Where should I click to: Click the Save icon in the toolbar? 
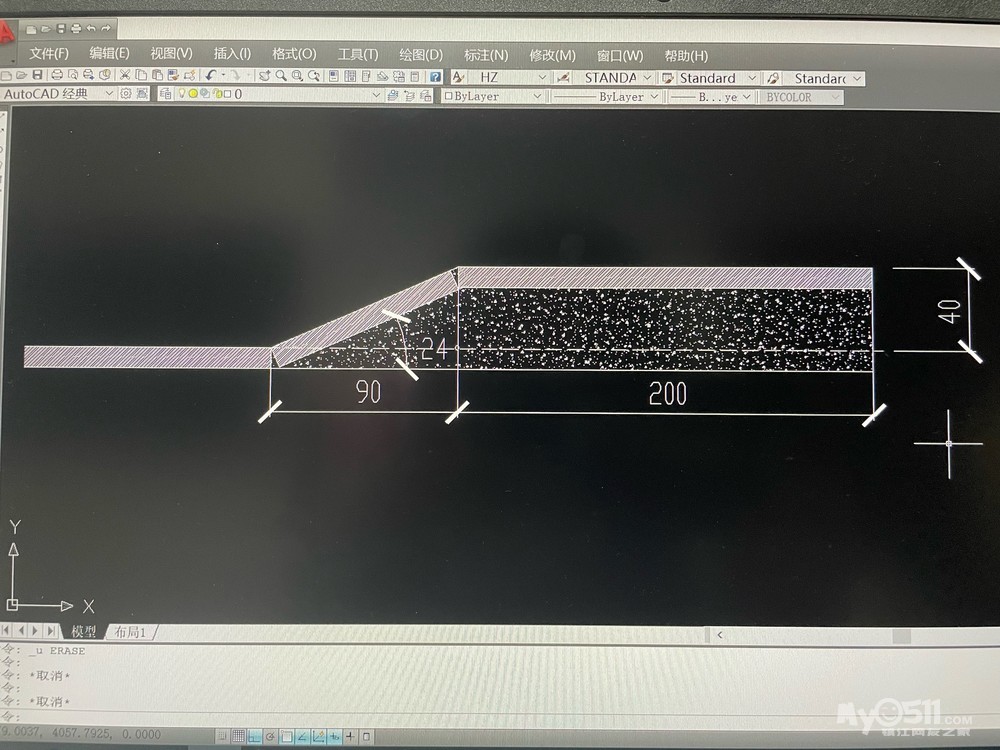pos(37,76)
